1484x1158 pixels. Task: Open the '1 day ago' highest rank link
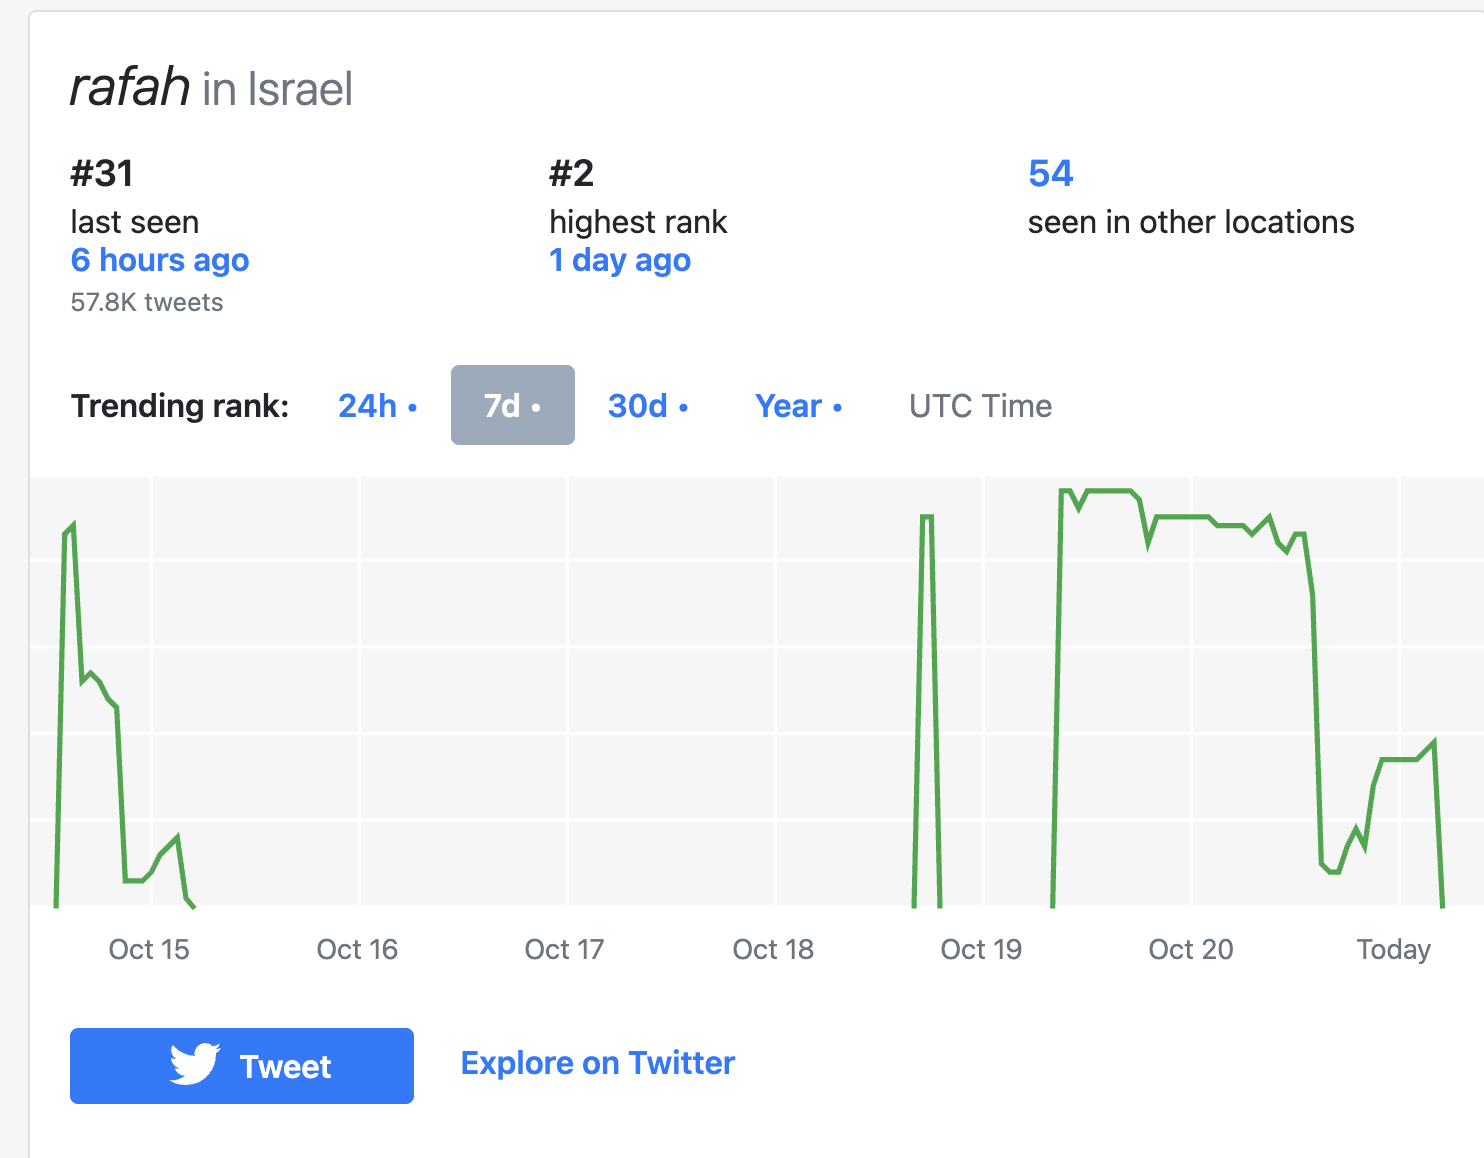click(620, 260)
